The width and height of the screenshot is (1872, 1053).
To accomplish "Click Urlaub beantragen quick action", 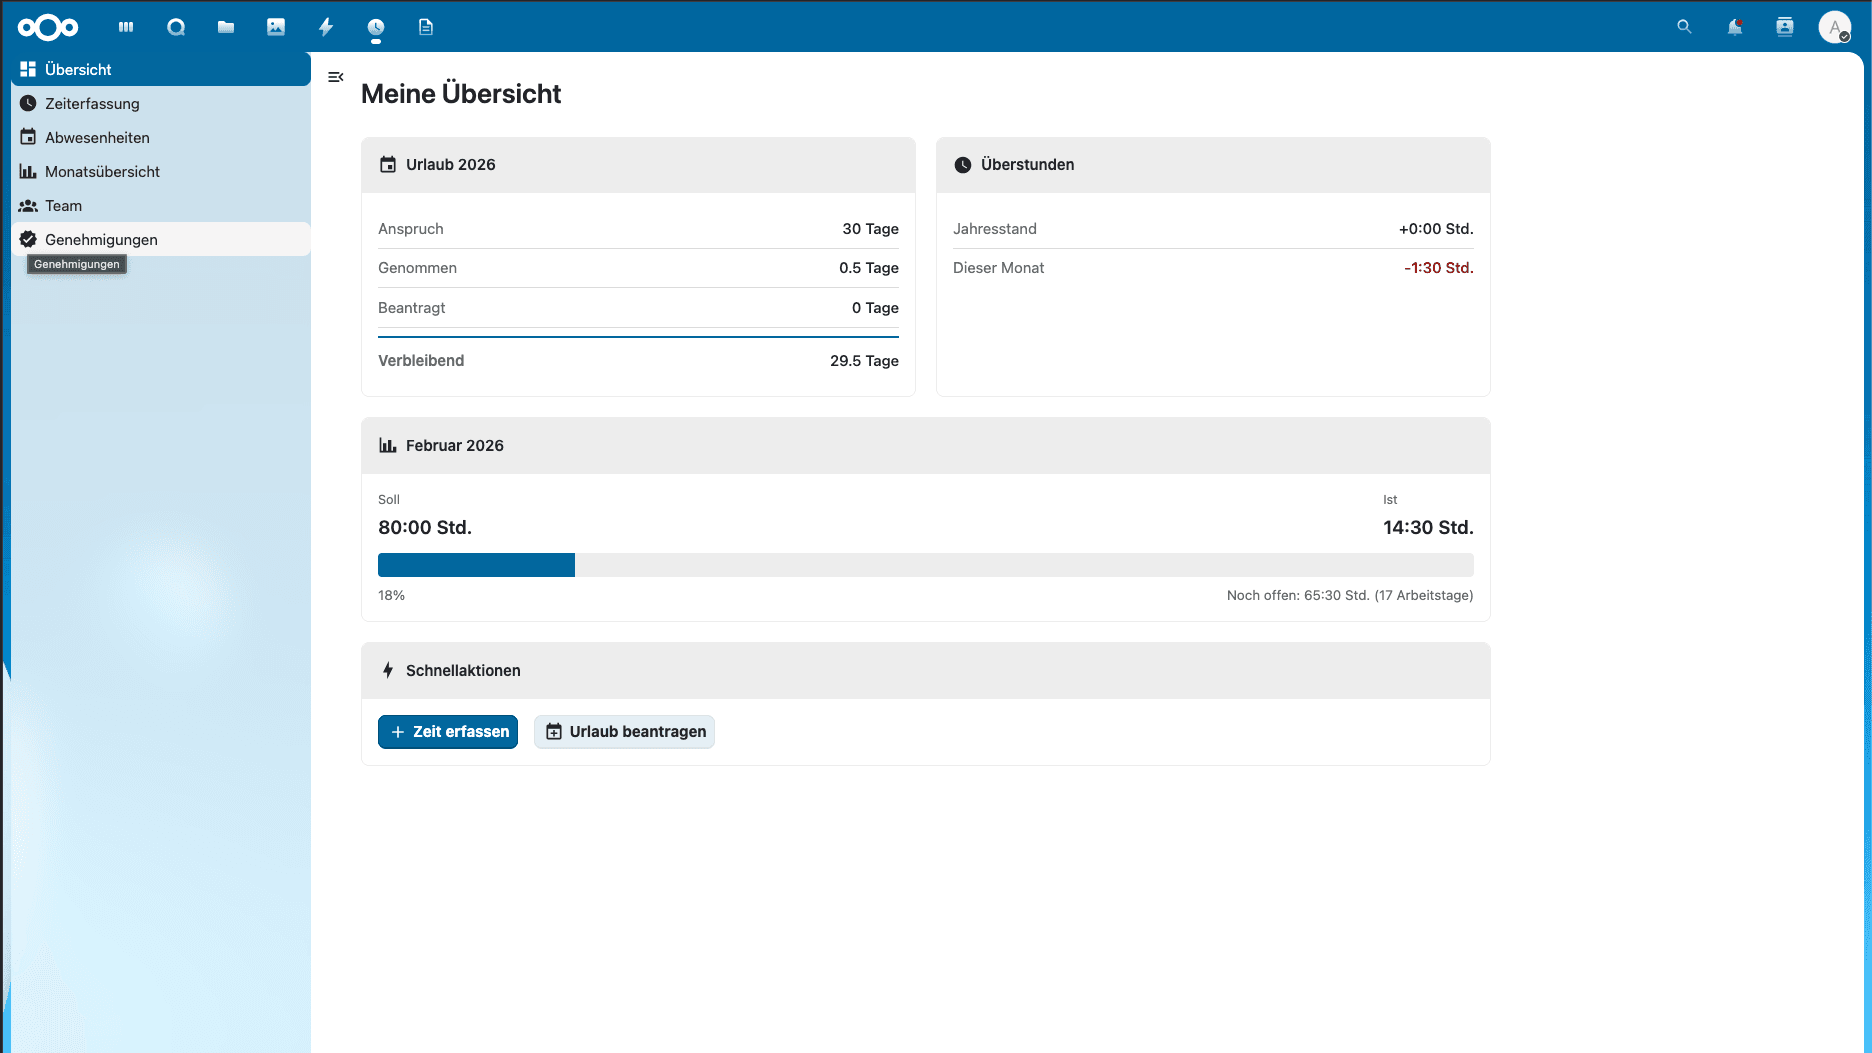I will click(x=623, y=731).
